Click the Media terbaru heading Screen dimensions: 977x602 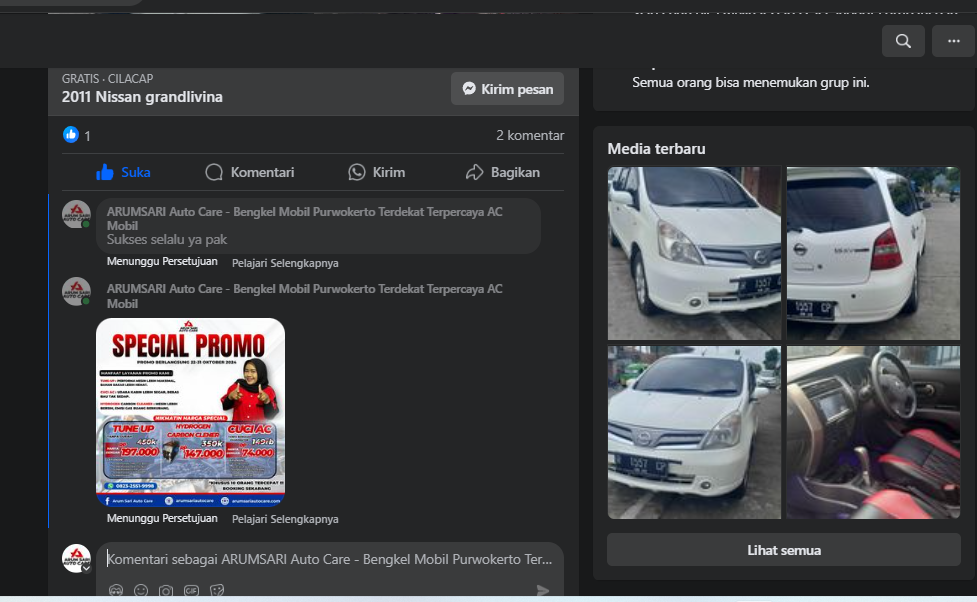656,149
